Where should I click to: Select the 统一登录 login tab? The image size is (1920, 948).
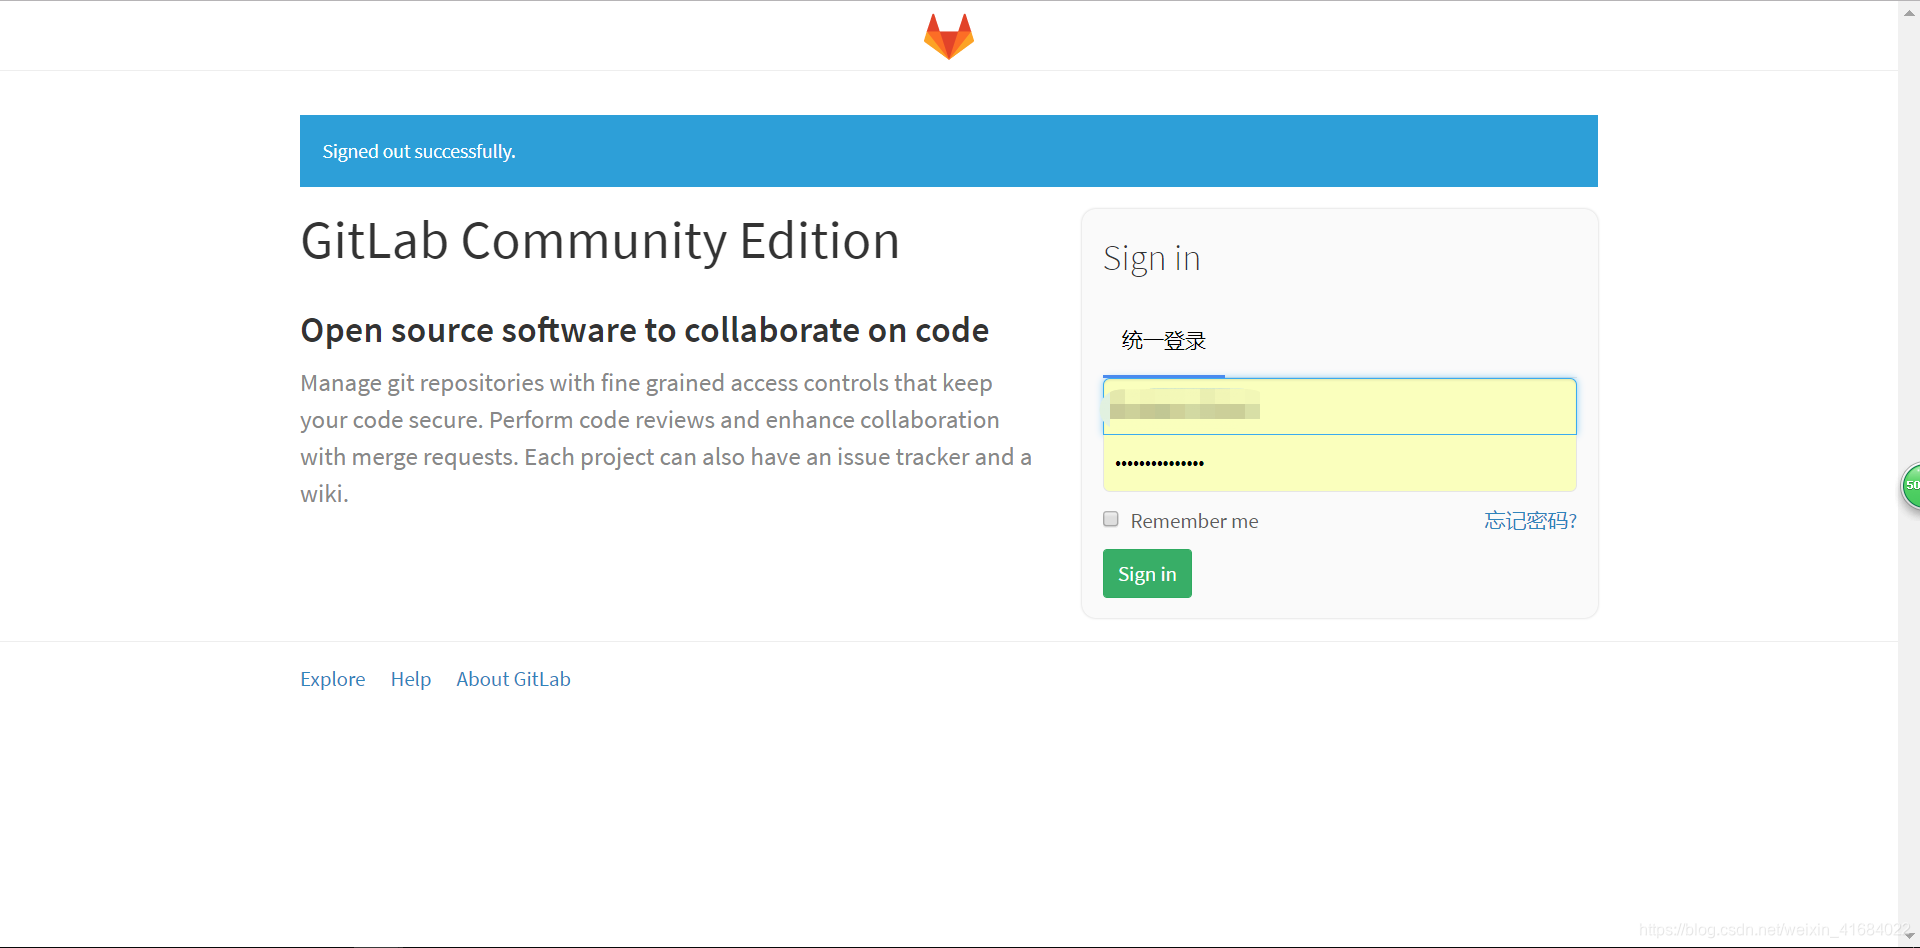tap(1163, 341)
